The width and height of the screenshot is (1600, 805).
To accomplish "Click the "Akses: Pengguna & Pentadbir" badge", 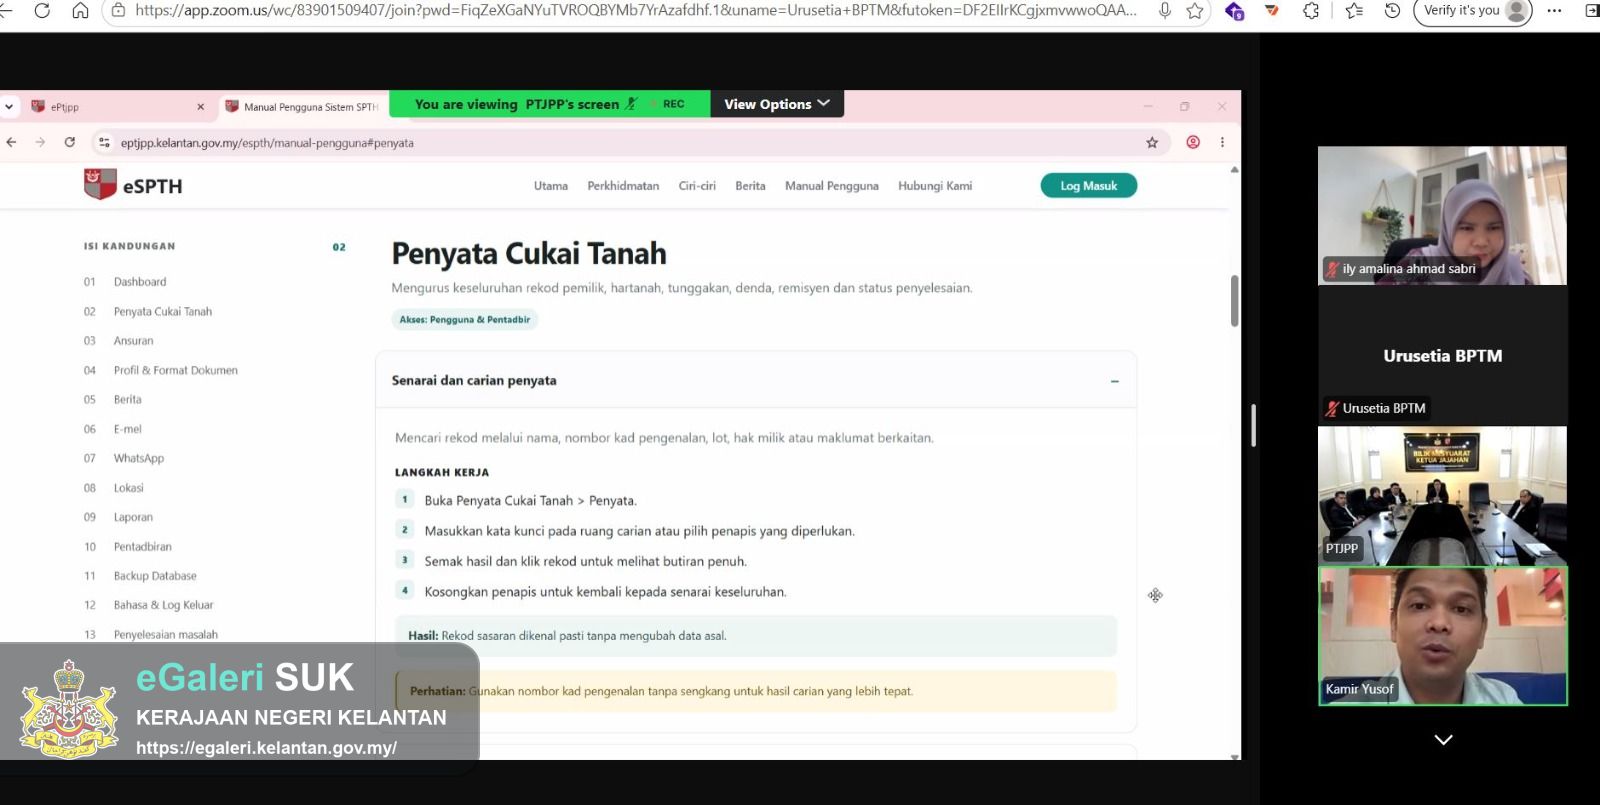I will point(464,320).
